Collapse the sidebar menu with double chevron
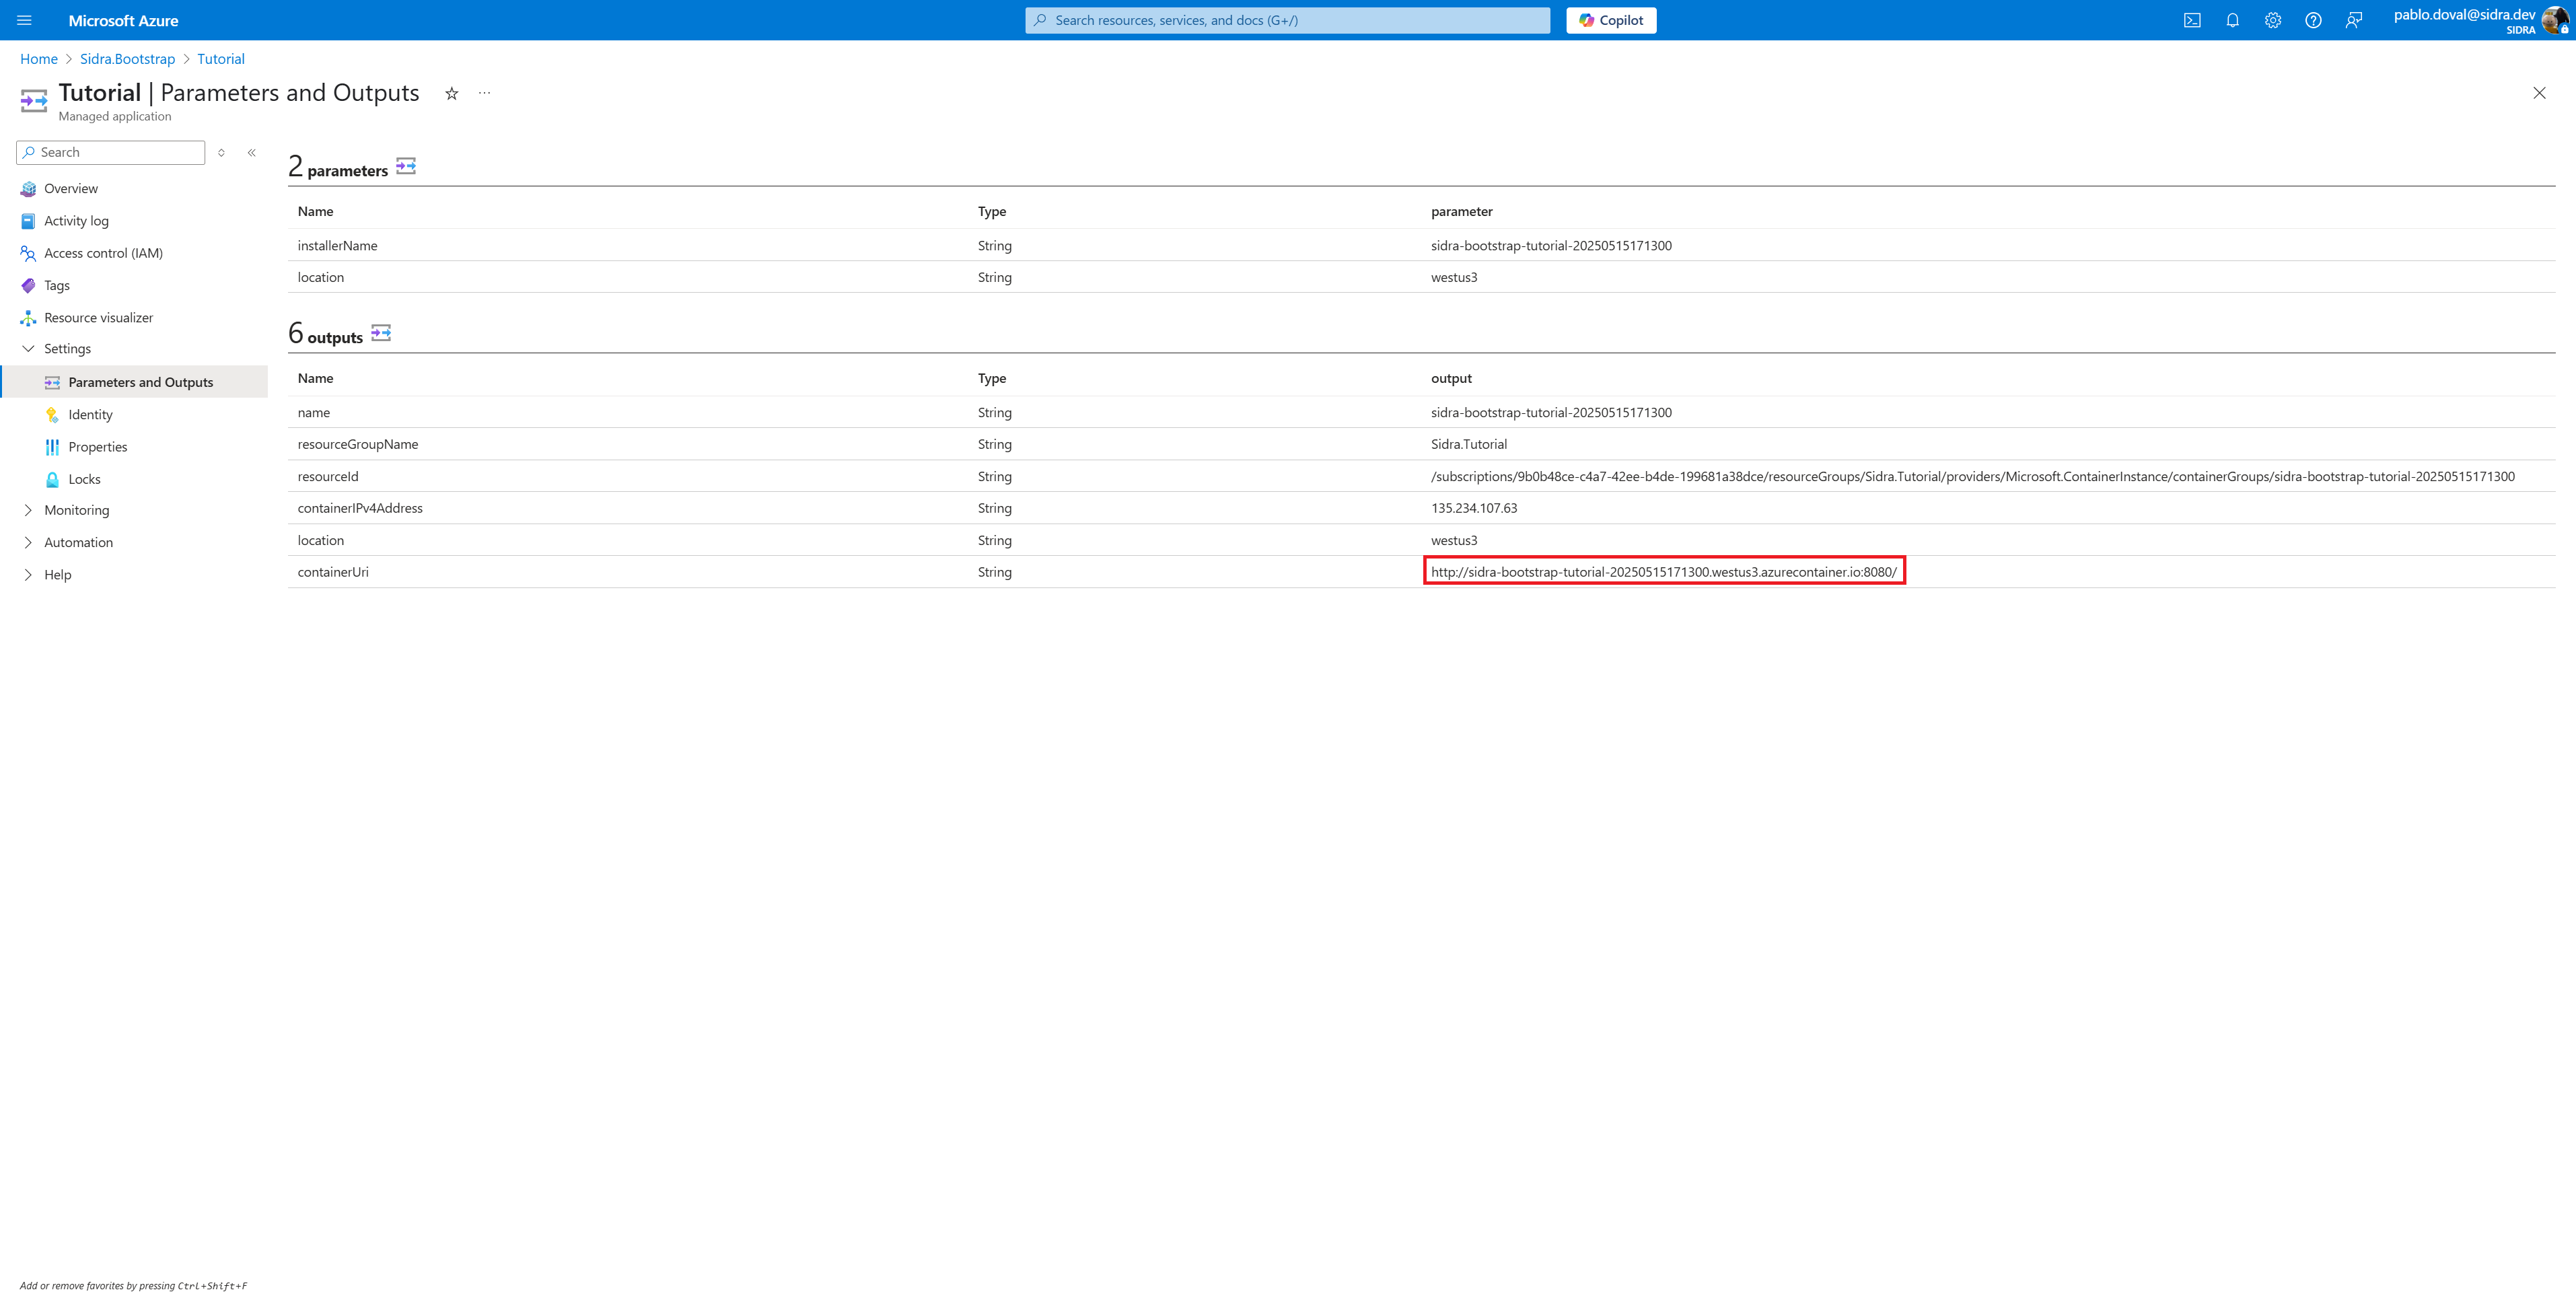2576x1296 pixels. 252,153
